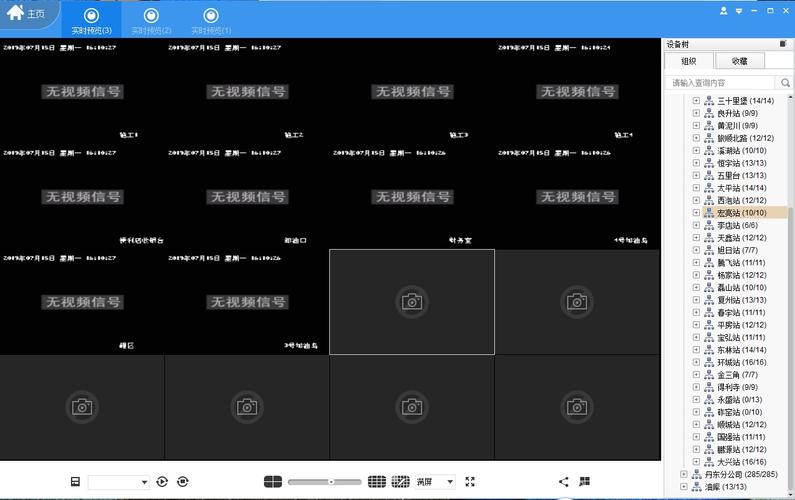
Task: Expand the 良升站 (9/9) node
Action: click(x=696, y=113)
